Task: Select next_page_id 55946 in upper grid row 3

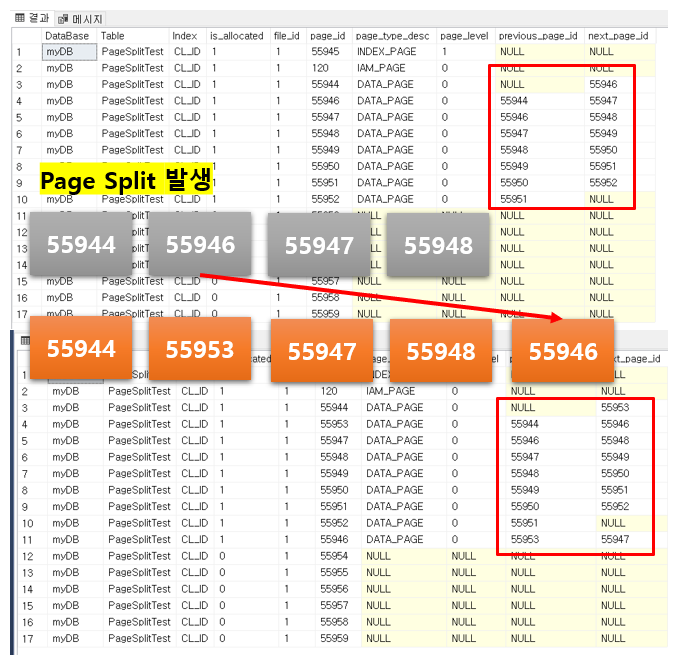Action: pos(620,85)
